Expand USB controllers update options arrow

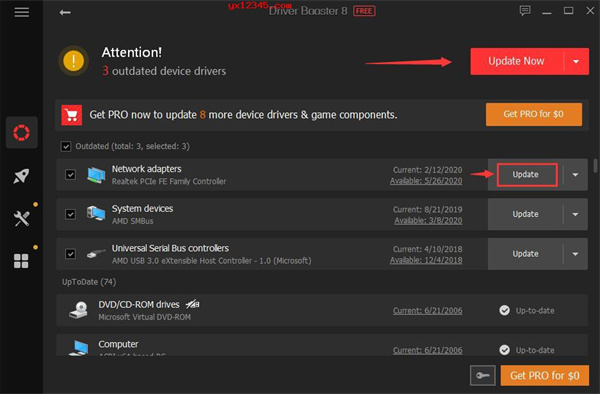coord(576,254)
